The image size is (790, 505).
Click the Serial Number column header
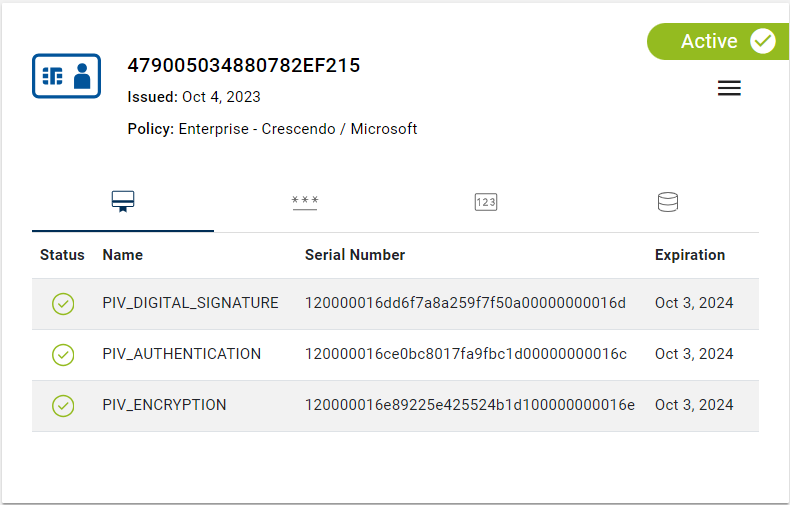tap(355, 255)
